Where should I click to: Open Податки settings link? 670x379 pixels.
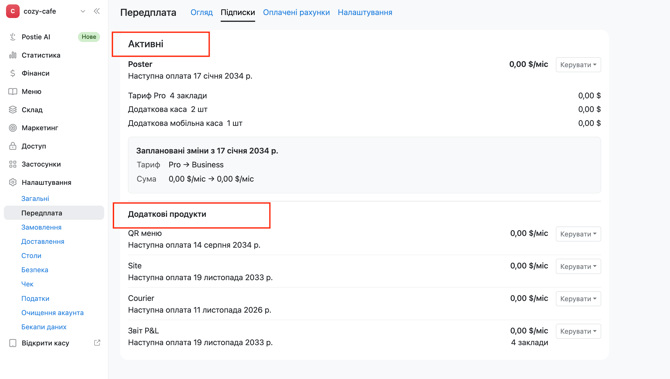pos(35,298)
